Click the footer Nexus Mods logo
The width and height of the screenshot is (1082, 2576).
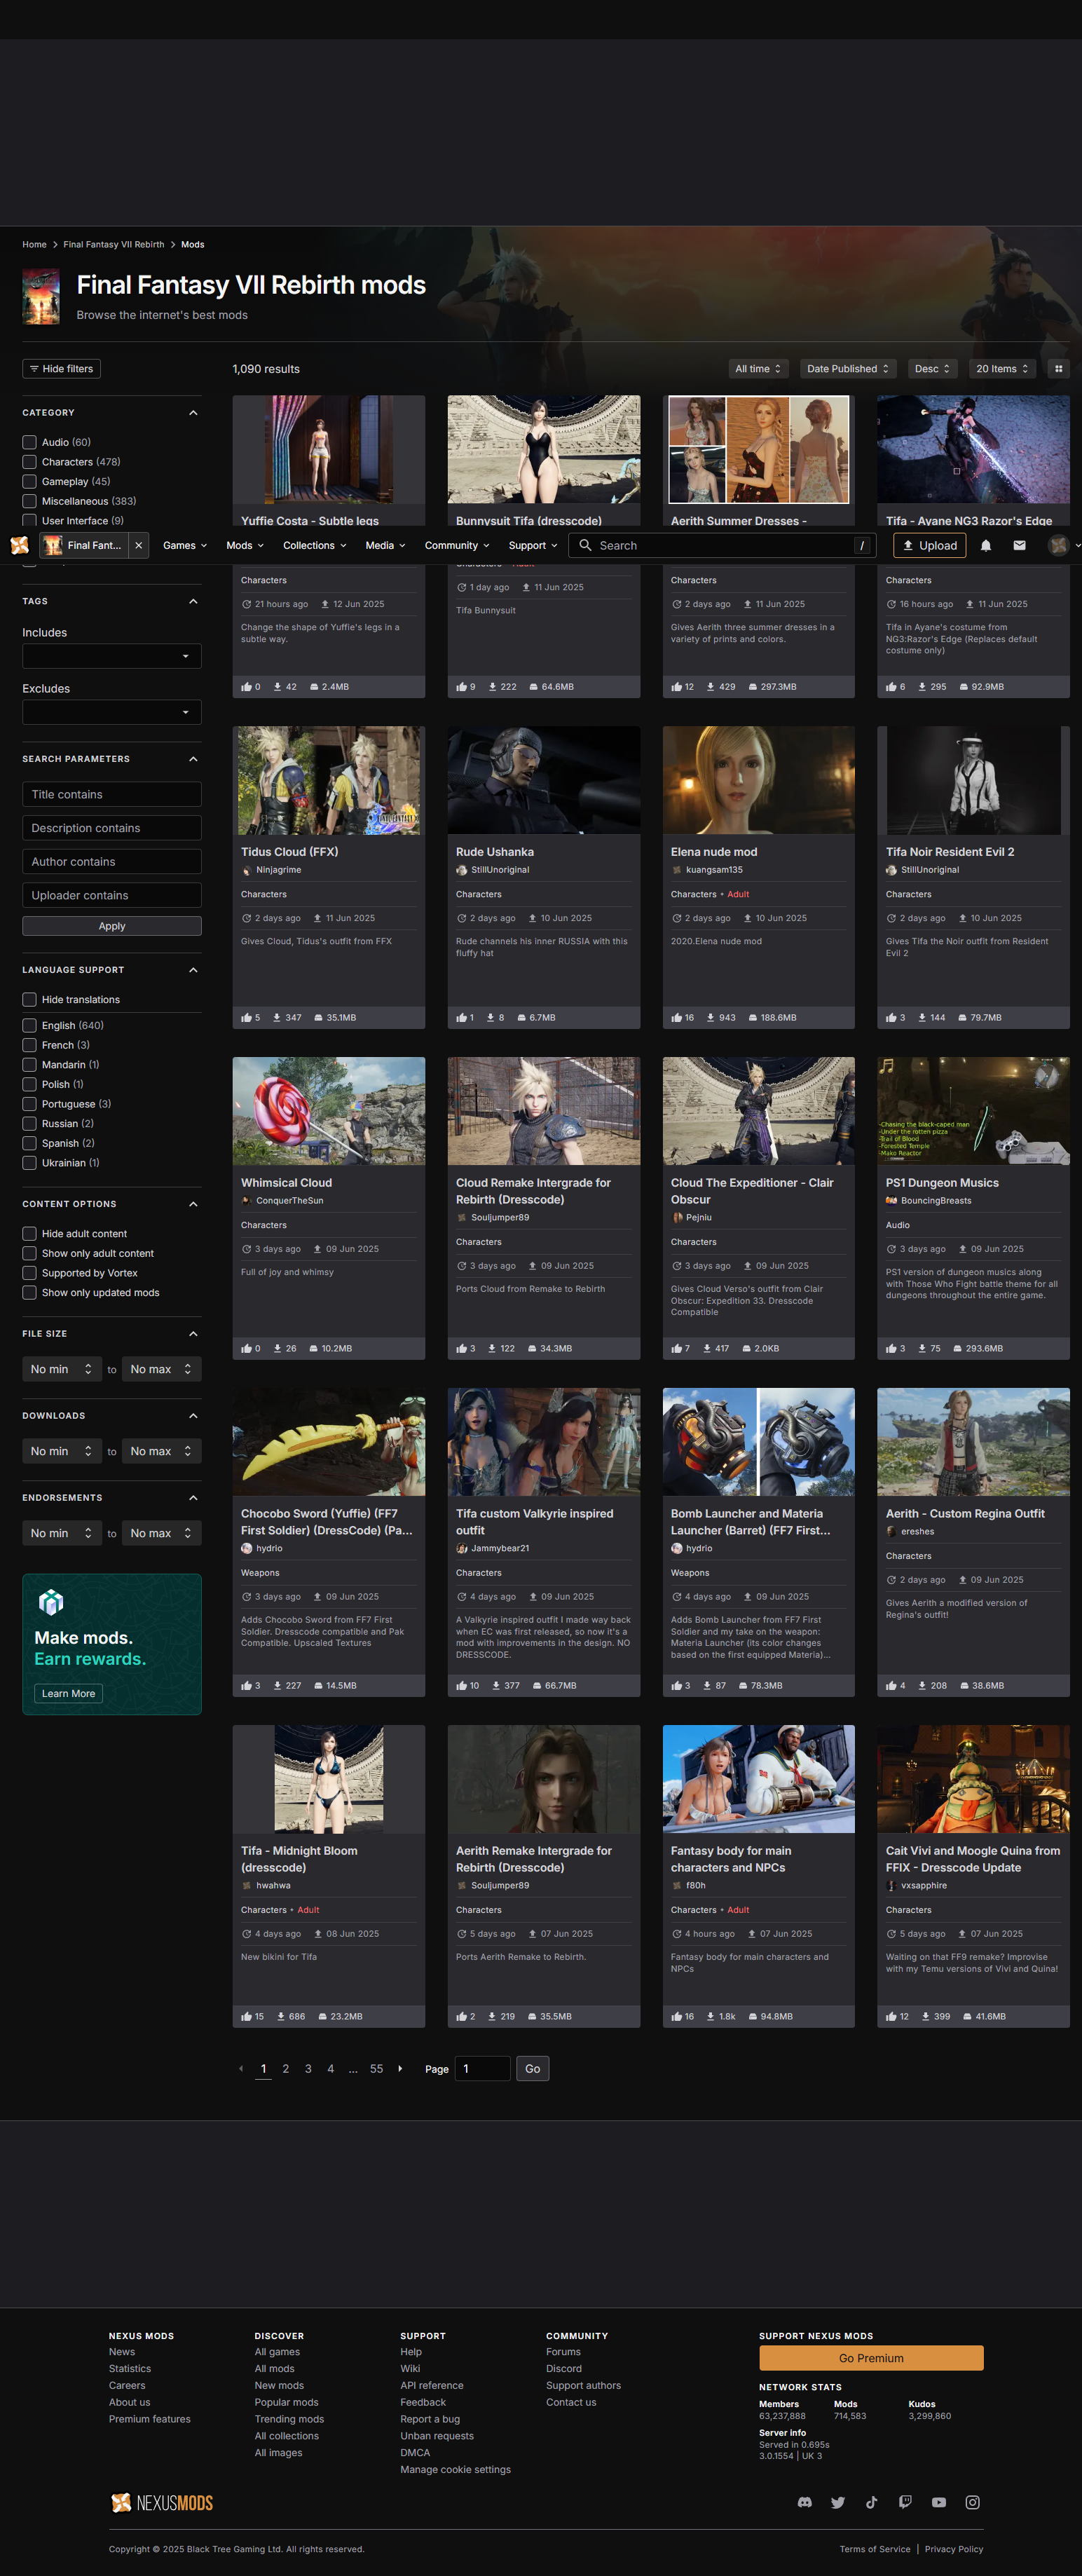click(162, 2503)
